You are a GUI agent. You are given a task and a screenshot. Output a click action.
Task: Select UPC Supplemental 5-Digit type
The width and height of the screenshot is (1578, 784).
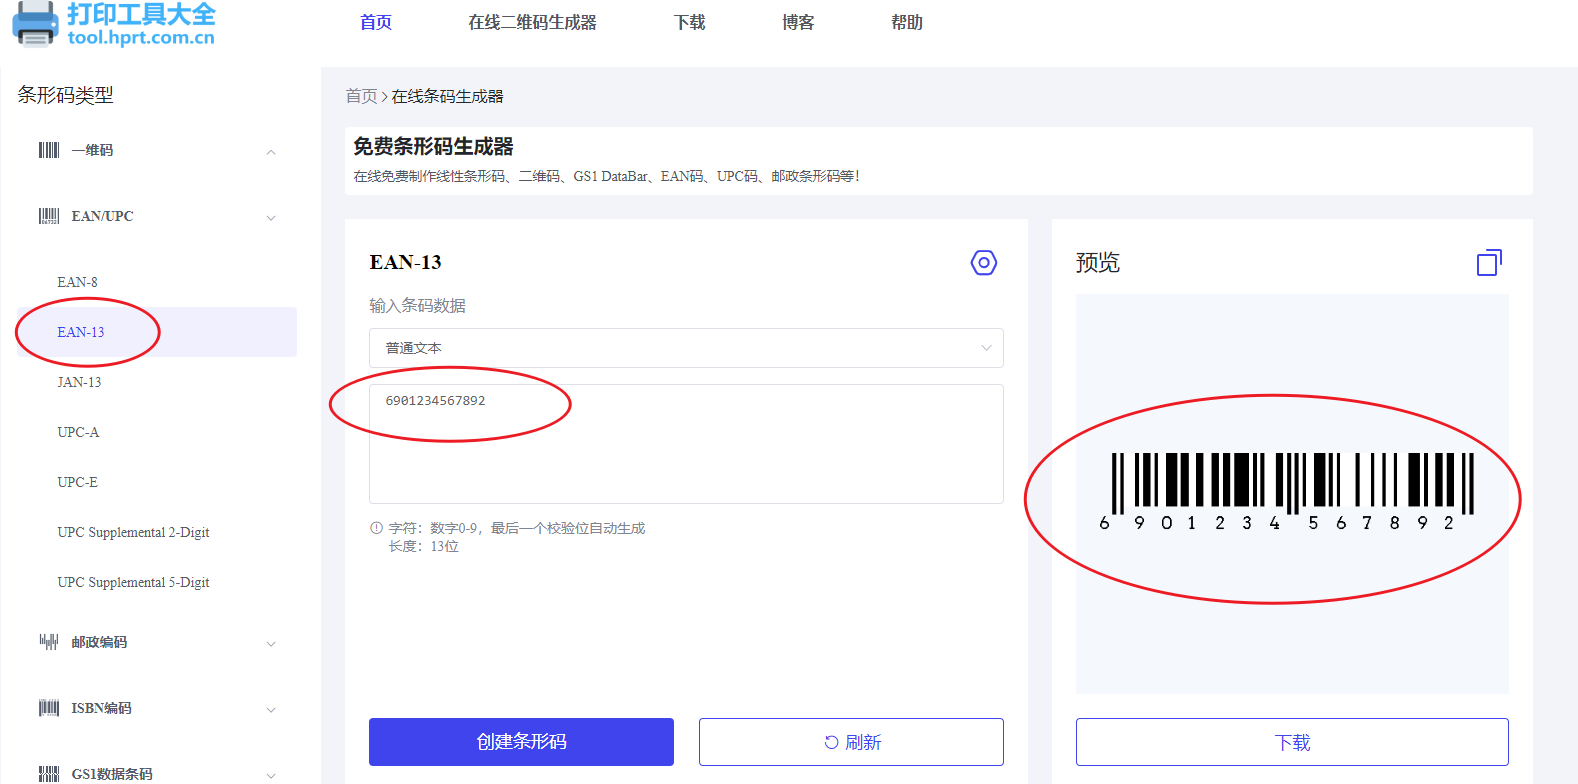133,582
